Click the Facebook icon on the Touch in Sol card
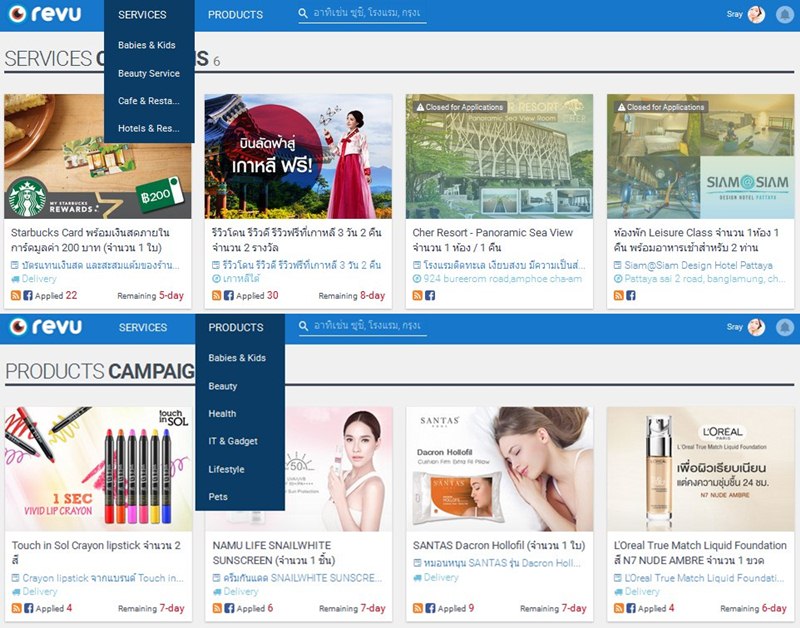This screenshot has height=628, width=800. [29, 608]
